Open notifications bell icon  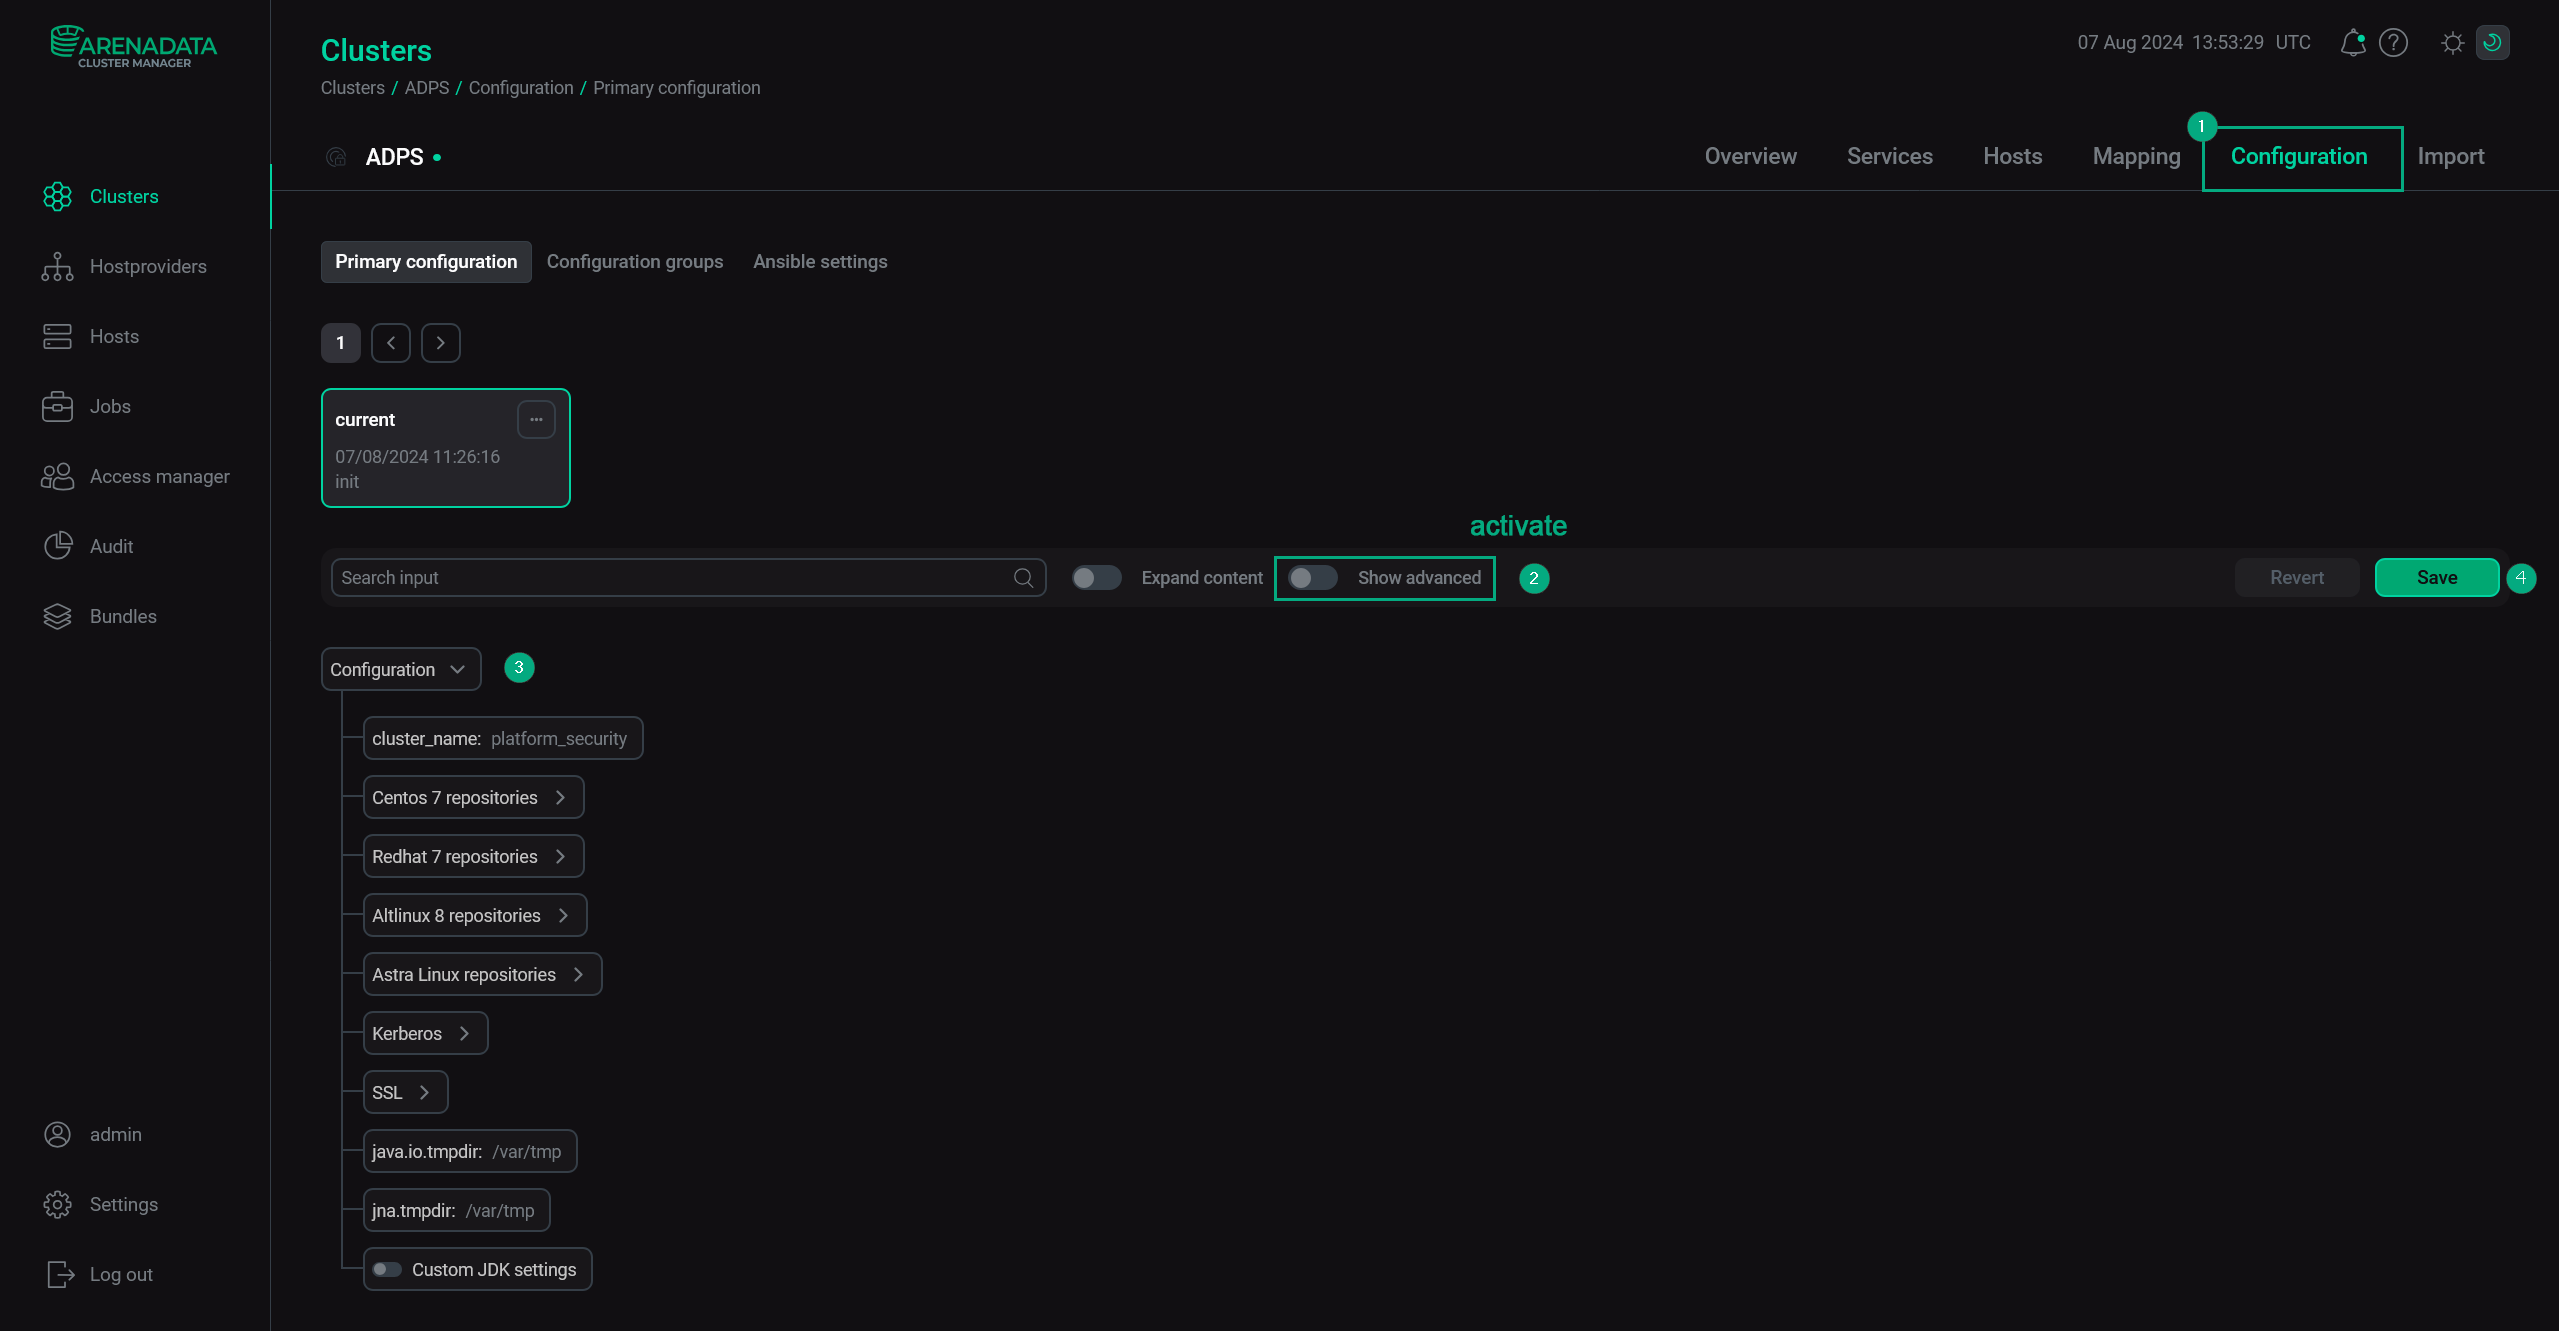pos(2353,42)
